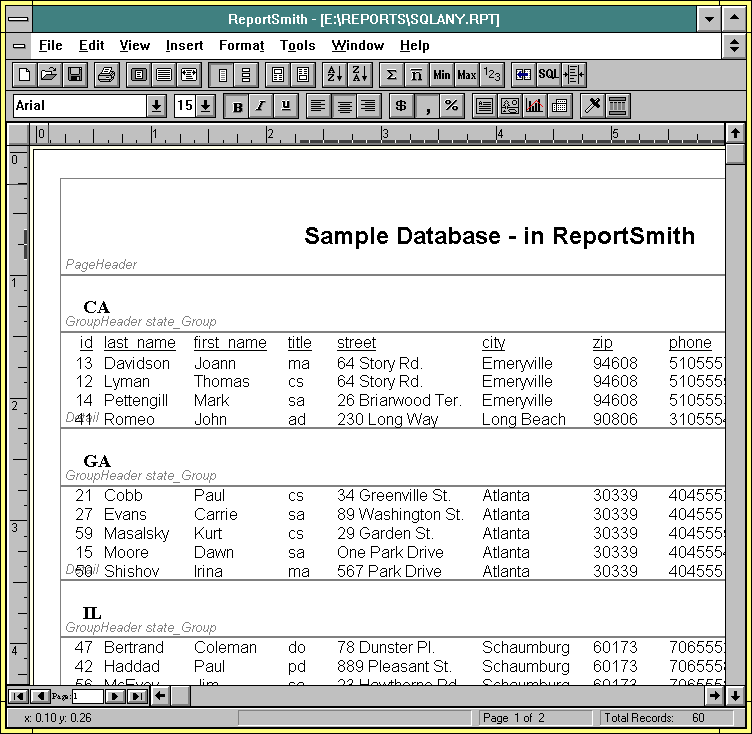Screen dimensions: 752x734
Task: Click the column width adjust icon
Action: [574, 75]
